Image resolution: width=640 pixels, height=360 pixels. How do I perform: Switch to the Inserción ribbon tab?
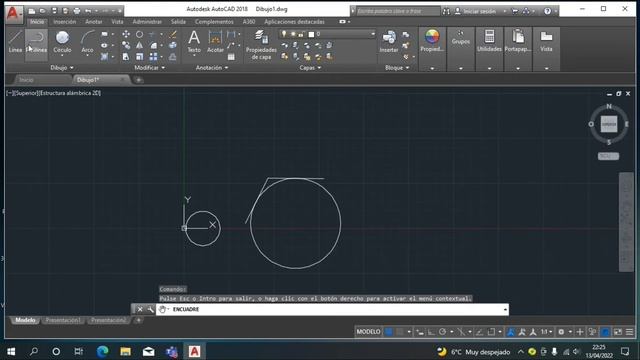tap(65, 22)
